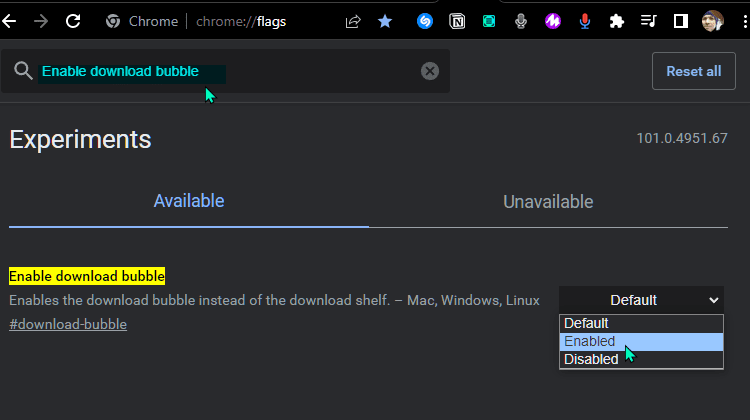The image size is (750, 420).
Task: Clear the flags search box
Action: 430,71
